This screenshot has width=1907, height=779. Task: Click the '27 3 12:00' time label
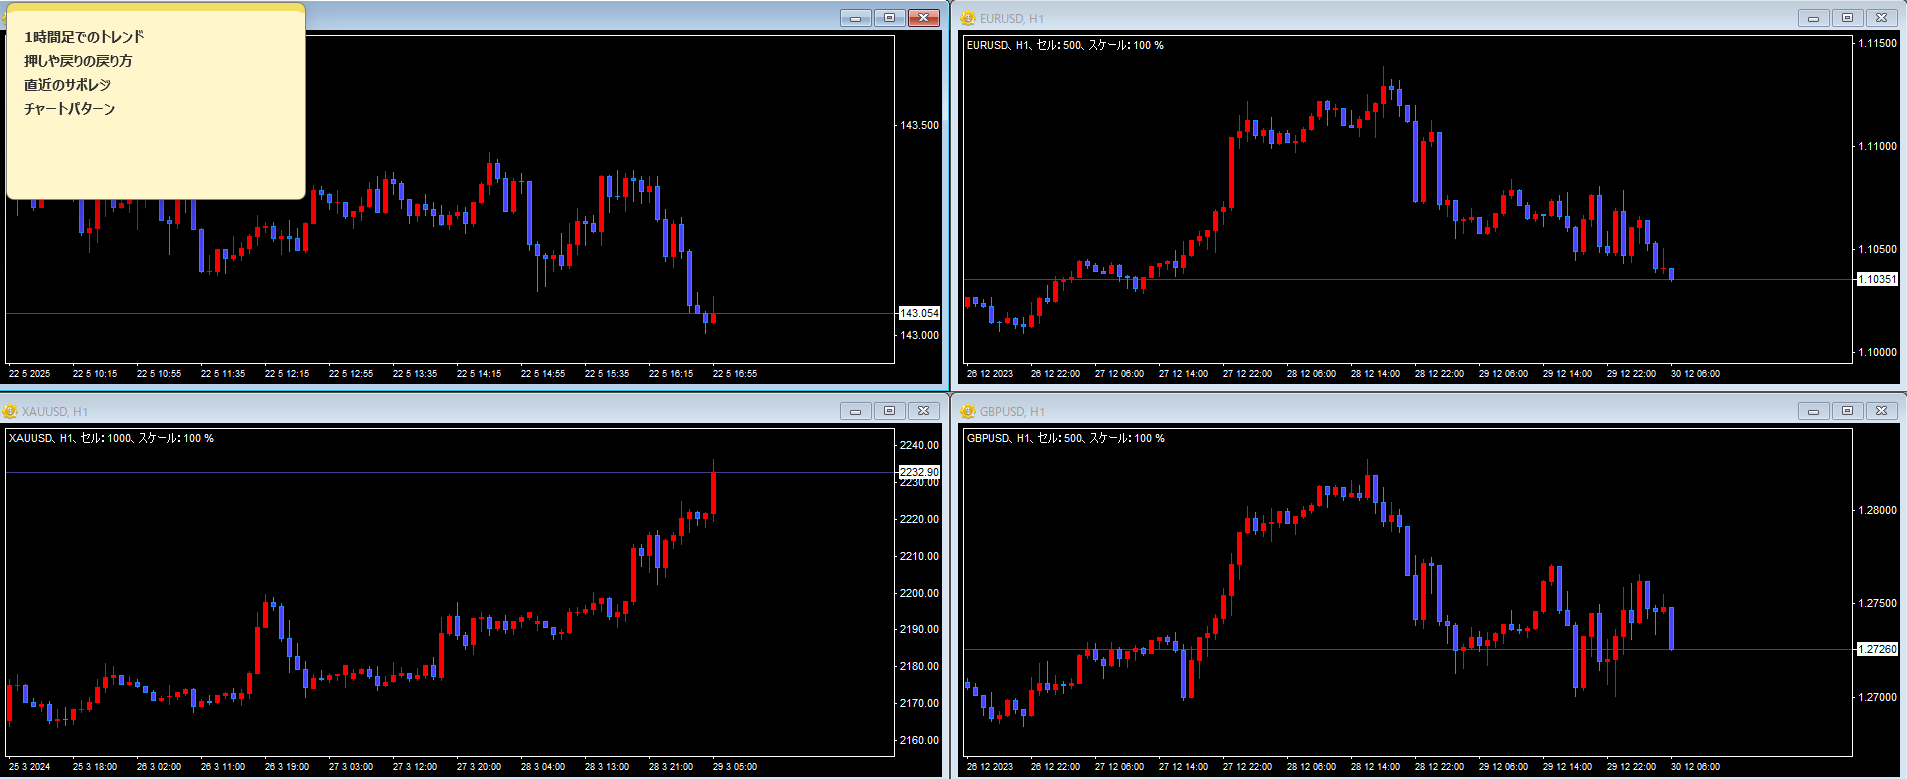click(x=415, y=767)
